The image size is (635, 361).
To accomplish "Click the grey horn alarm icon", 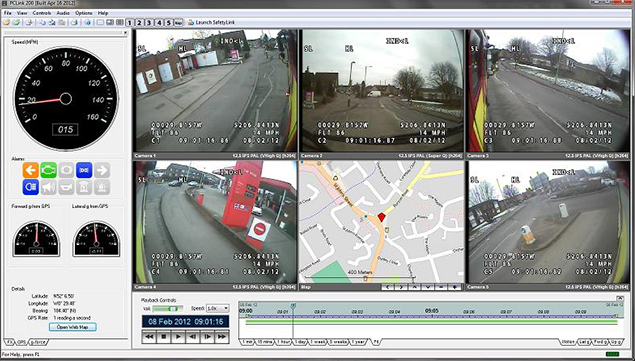I will (x=66, y=187).
